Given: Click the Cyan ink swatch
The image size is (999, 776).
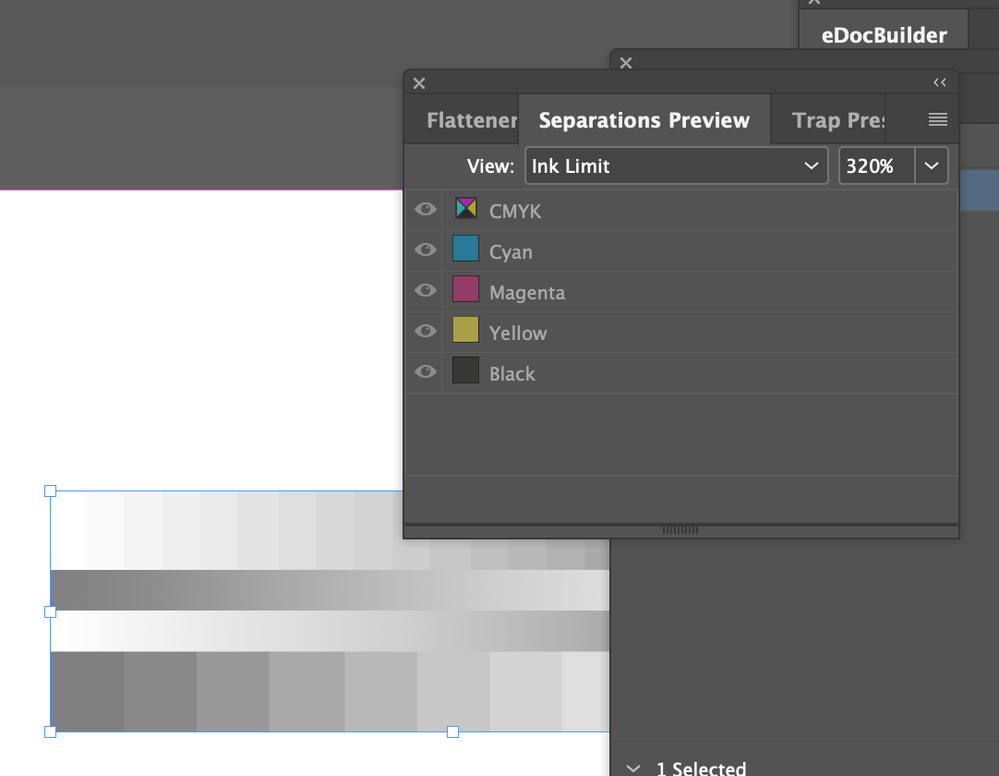Looking at the screenshot, I should click(466, 248).
